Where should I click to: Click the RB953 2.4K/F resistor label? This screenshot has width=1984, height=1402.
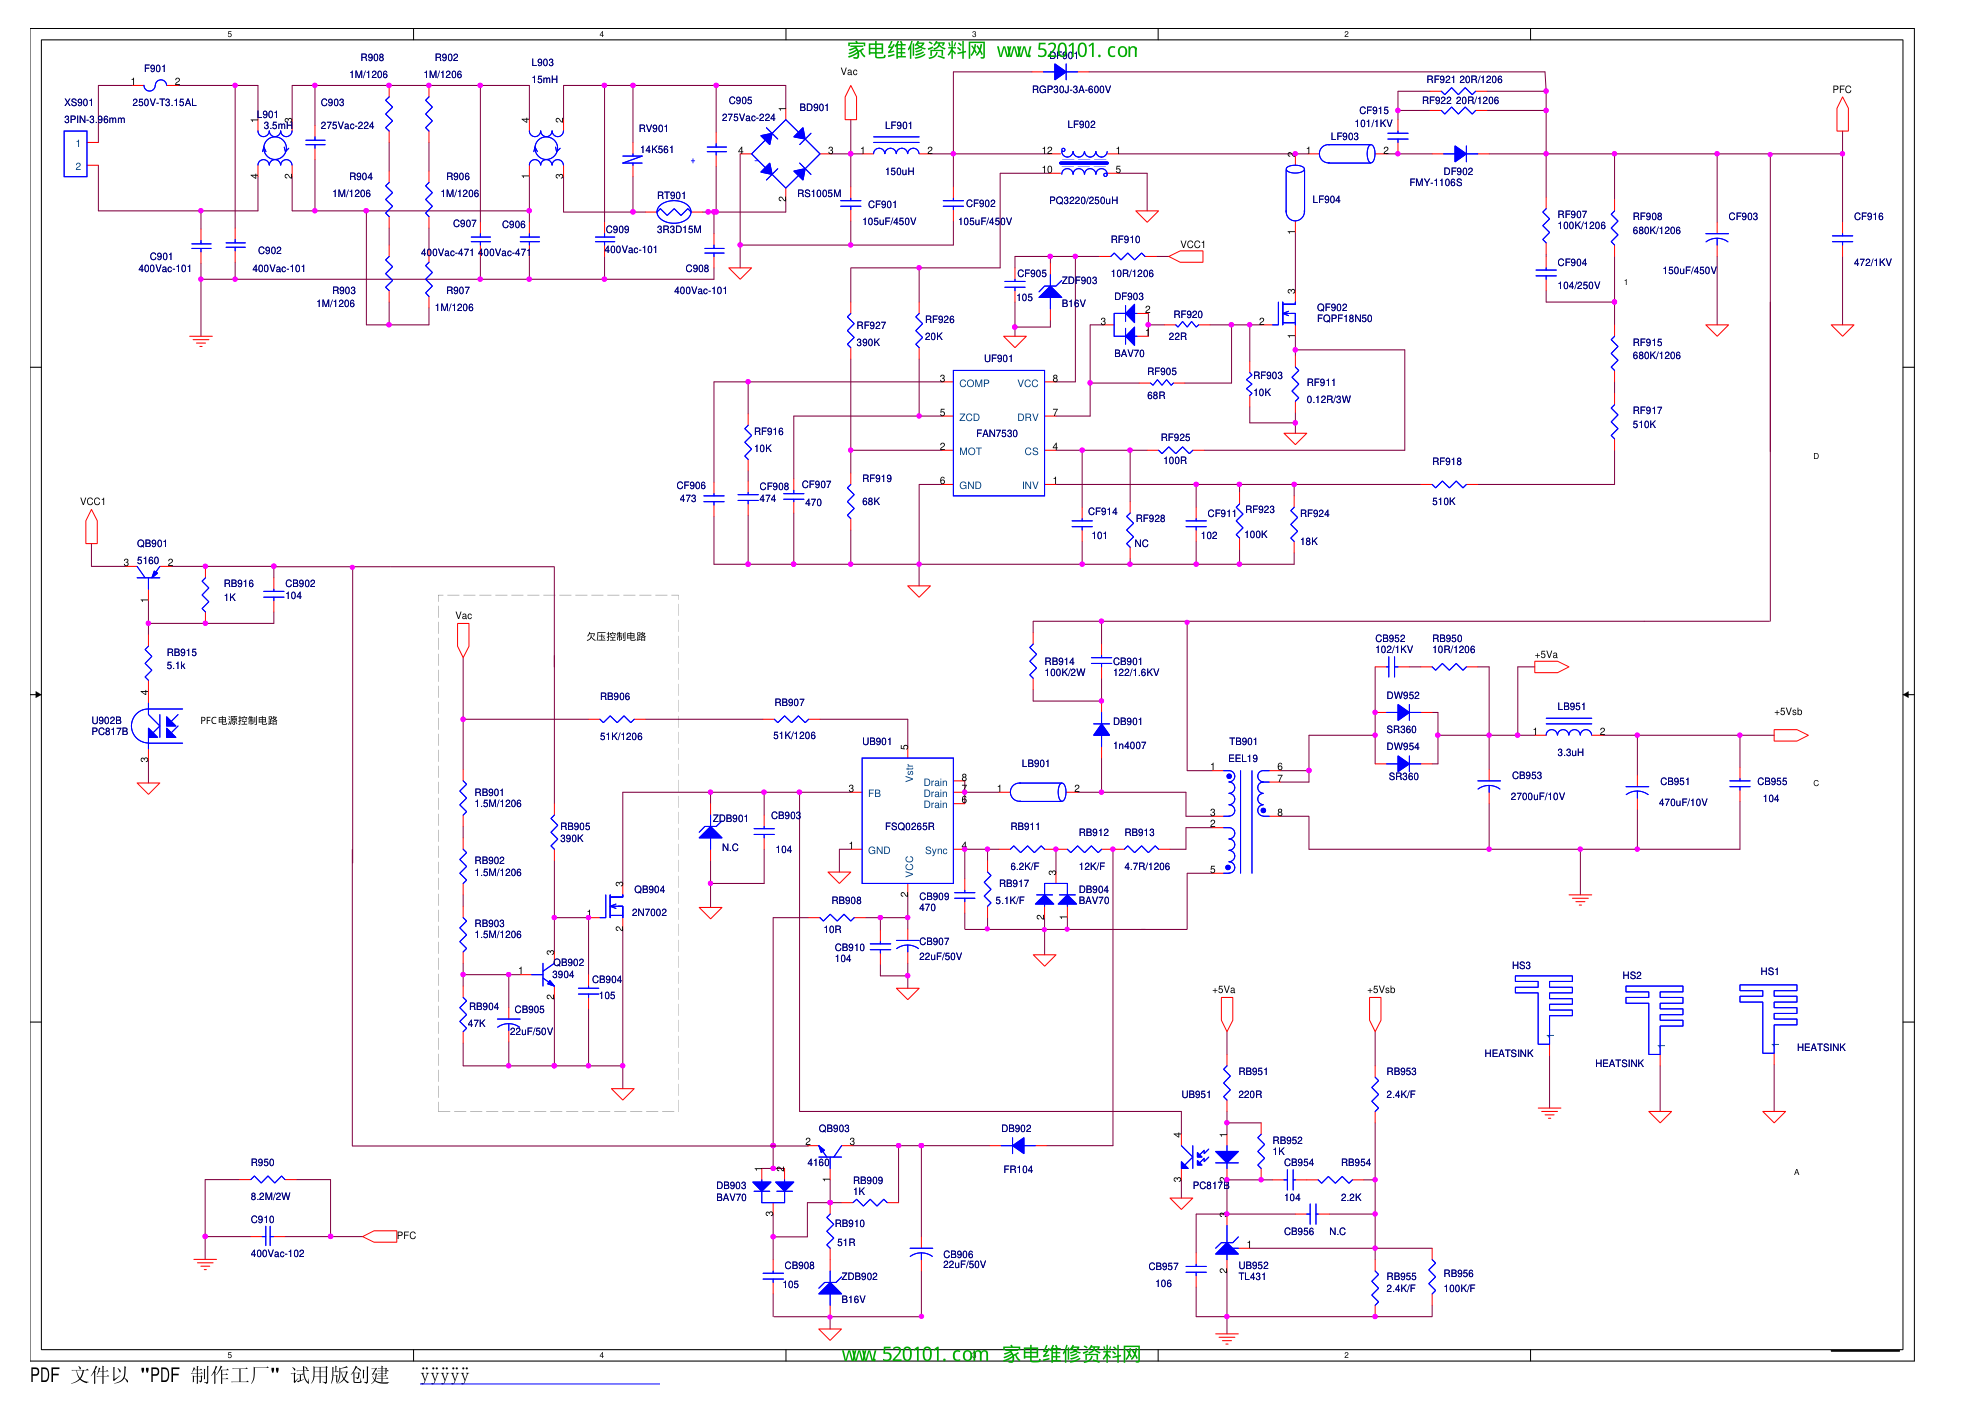click(1401, 1083)
